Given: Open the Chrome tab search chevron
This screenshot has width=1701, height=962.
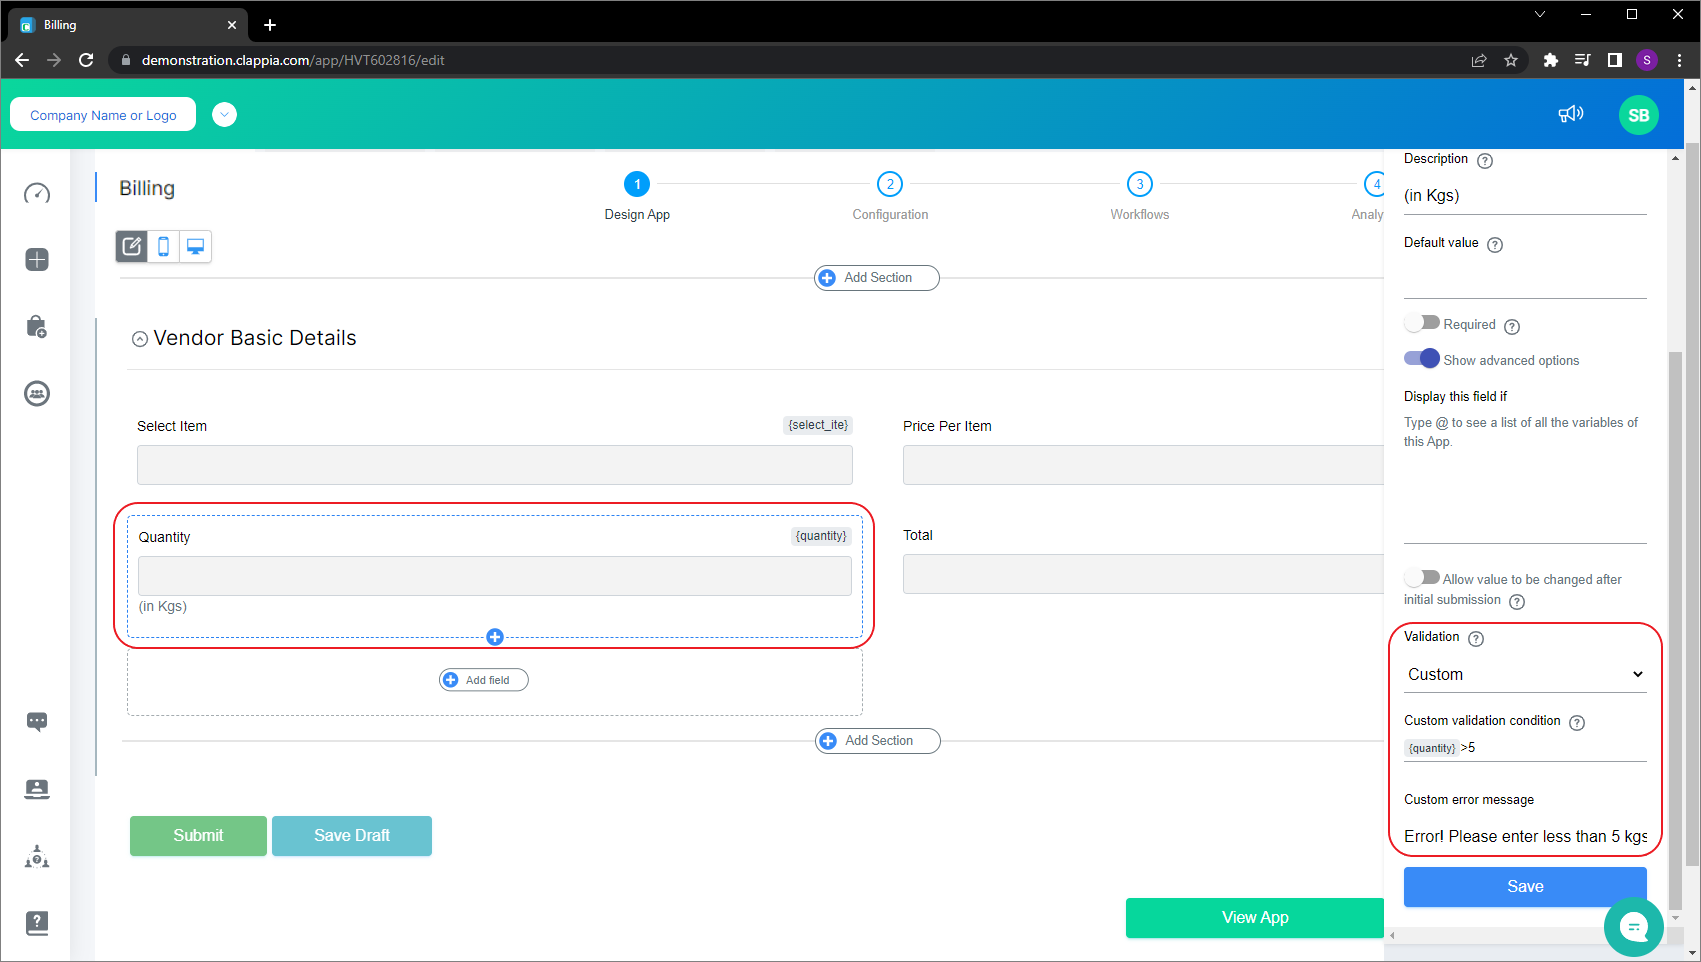Looking at the screenshot, I should coord(1540,14).
